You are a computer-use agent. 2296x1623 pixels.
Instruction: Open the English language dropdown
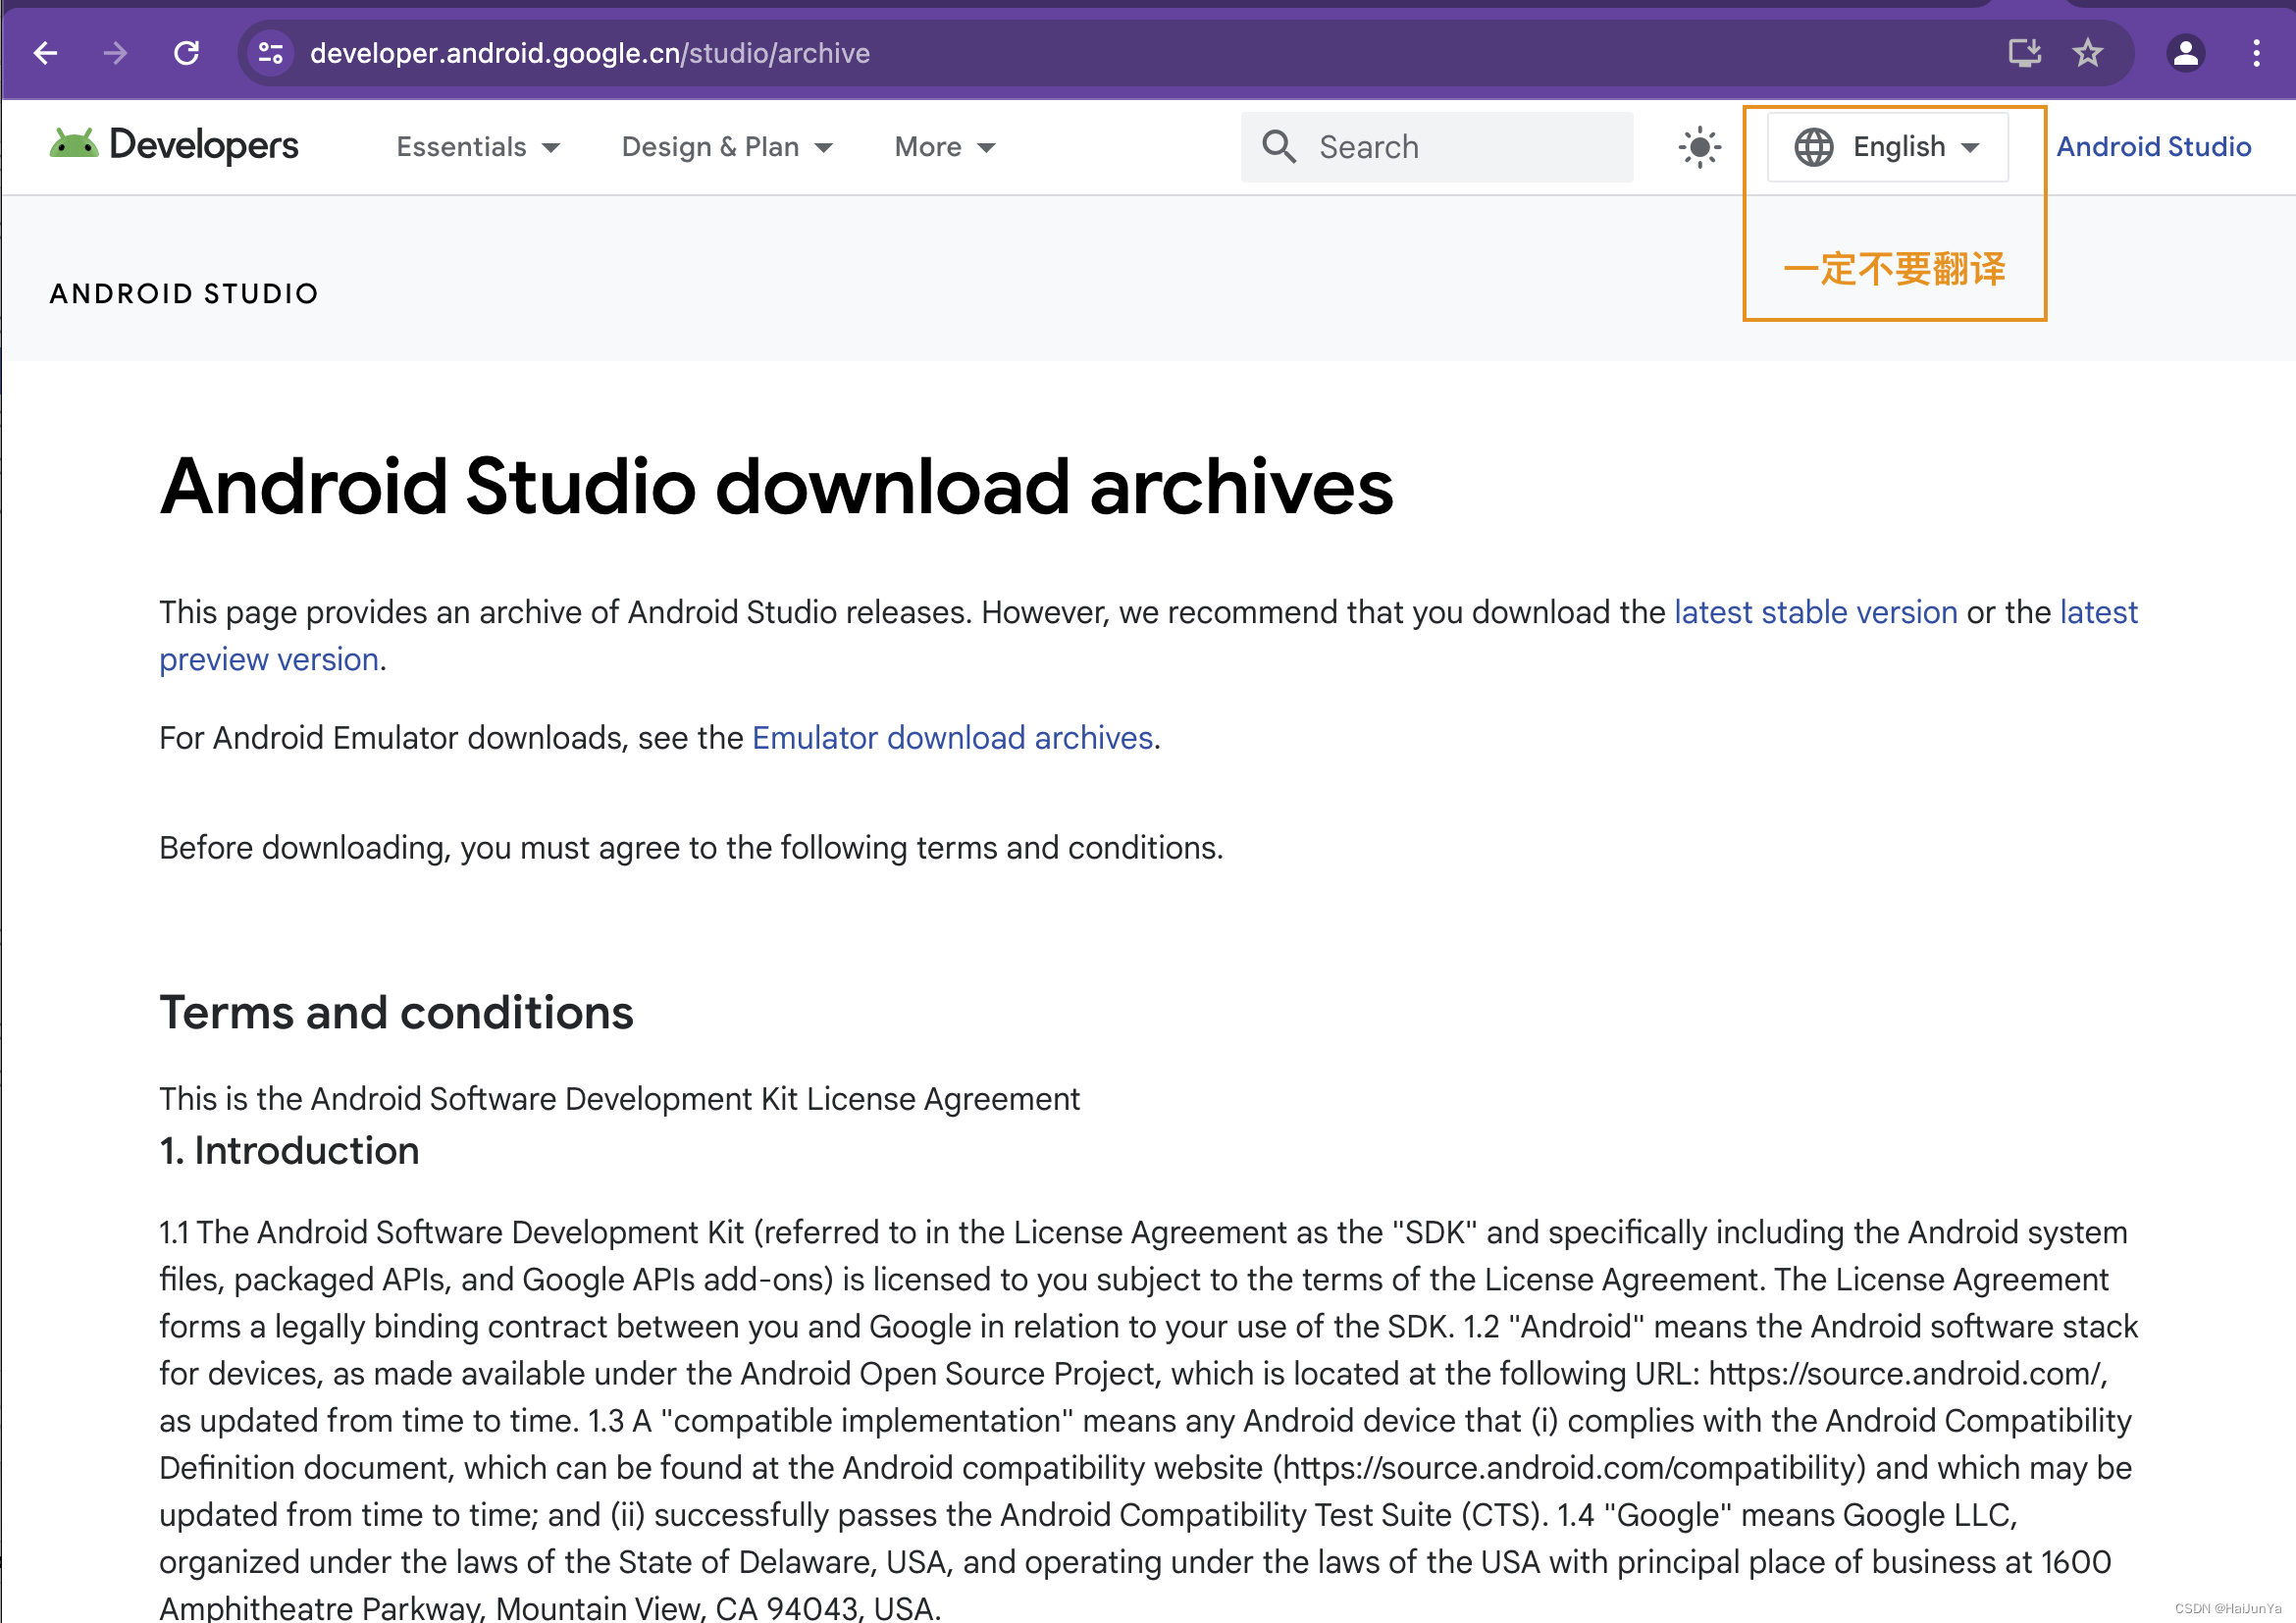[1888, 147]
